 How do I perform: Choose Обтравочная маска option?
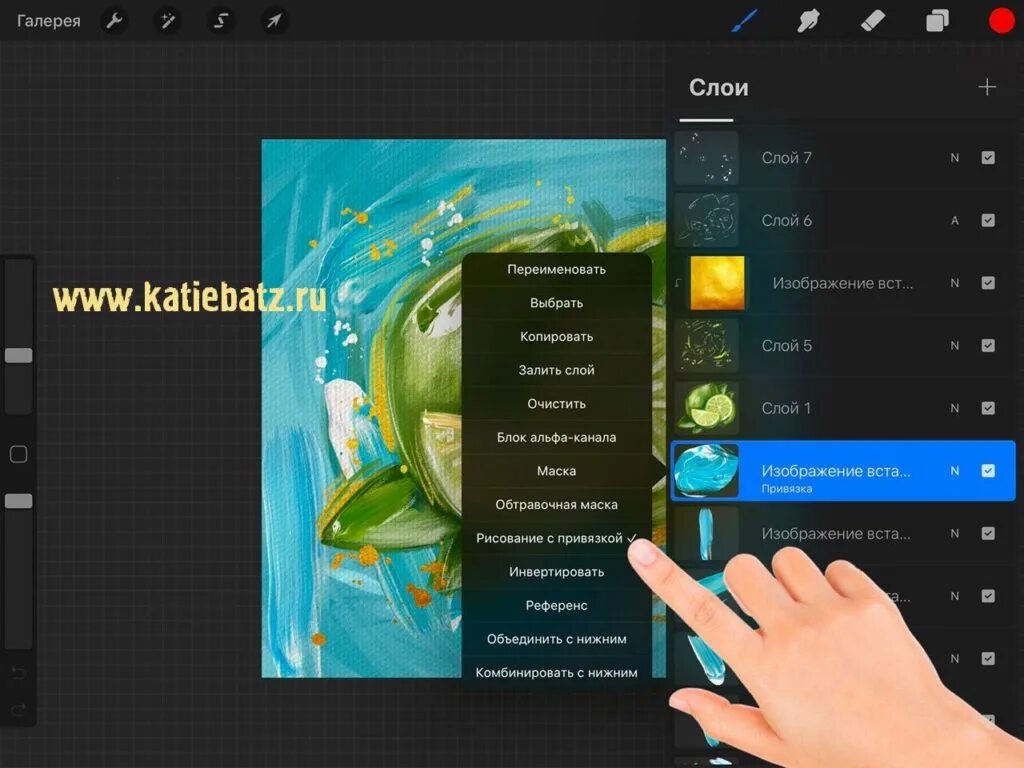point(556,505)
